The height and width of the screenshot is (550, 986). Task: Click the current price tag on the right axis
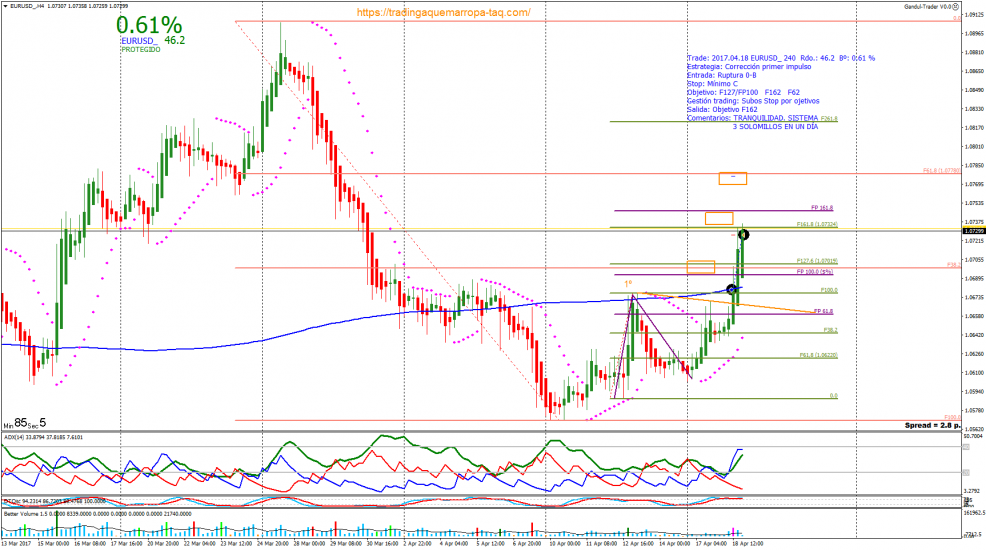(x=972, y=231)
